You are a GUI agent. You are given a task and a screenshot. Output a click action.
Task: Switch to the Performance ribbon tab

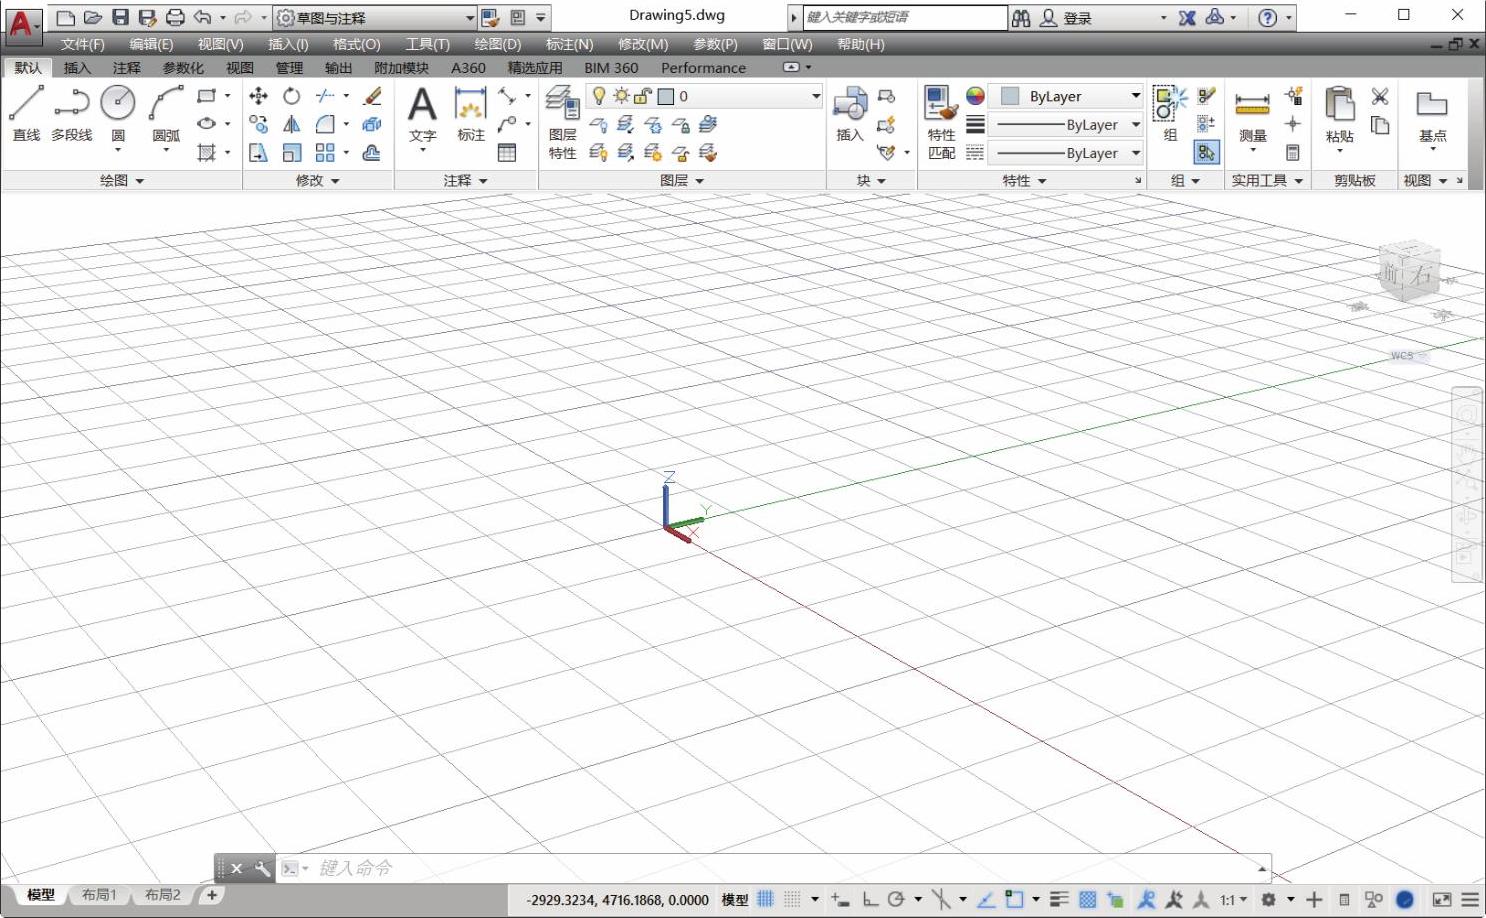click(703, 67)
